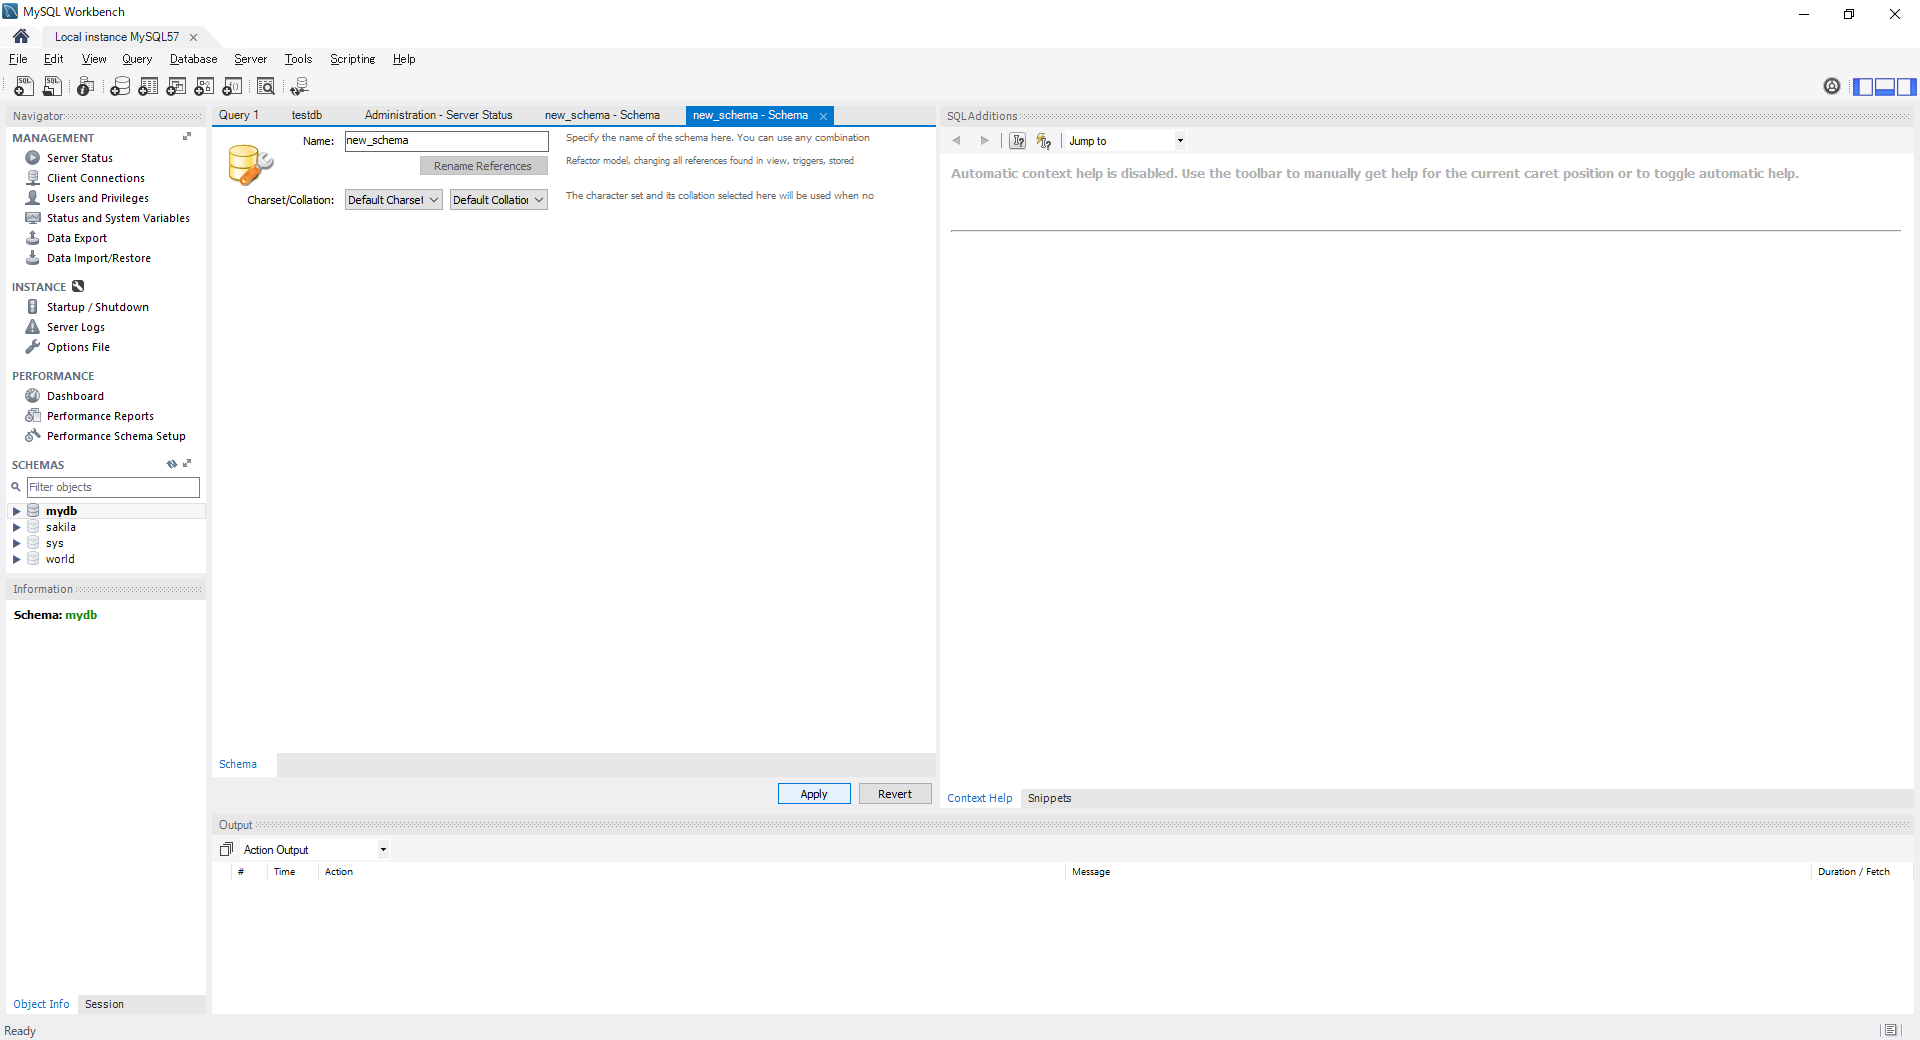Toggle the right SQL Additions panel

tap(1907, 87)
